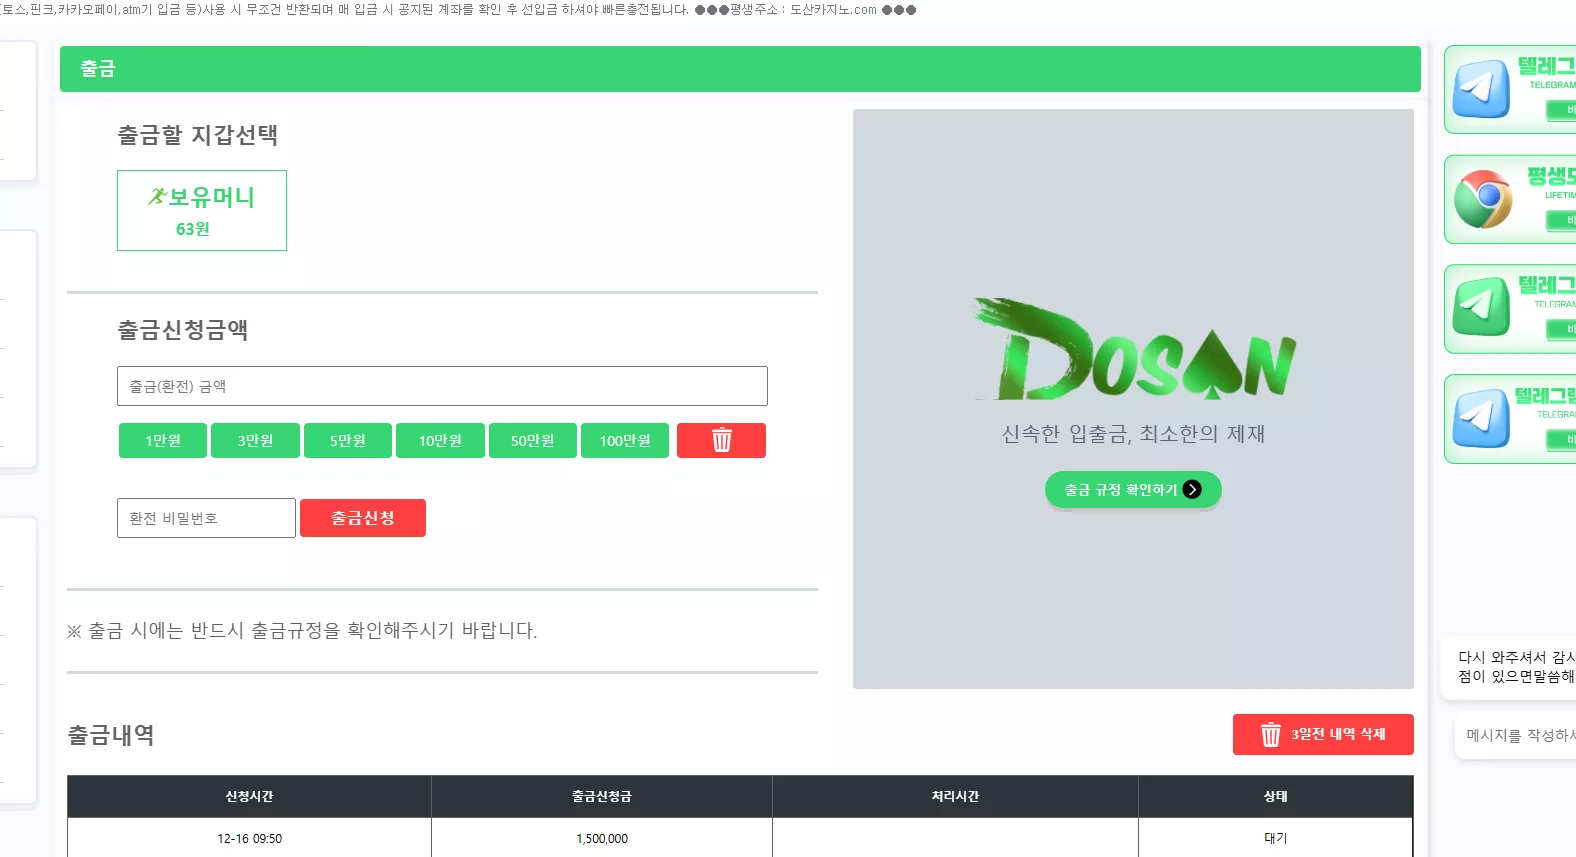The image size is (1576, 857).
Task: Click the 처리시간 column header
Action: 955,797
